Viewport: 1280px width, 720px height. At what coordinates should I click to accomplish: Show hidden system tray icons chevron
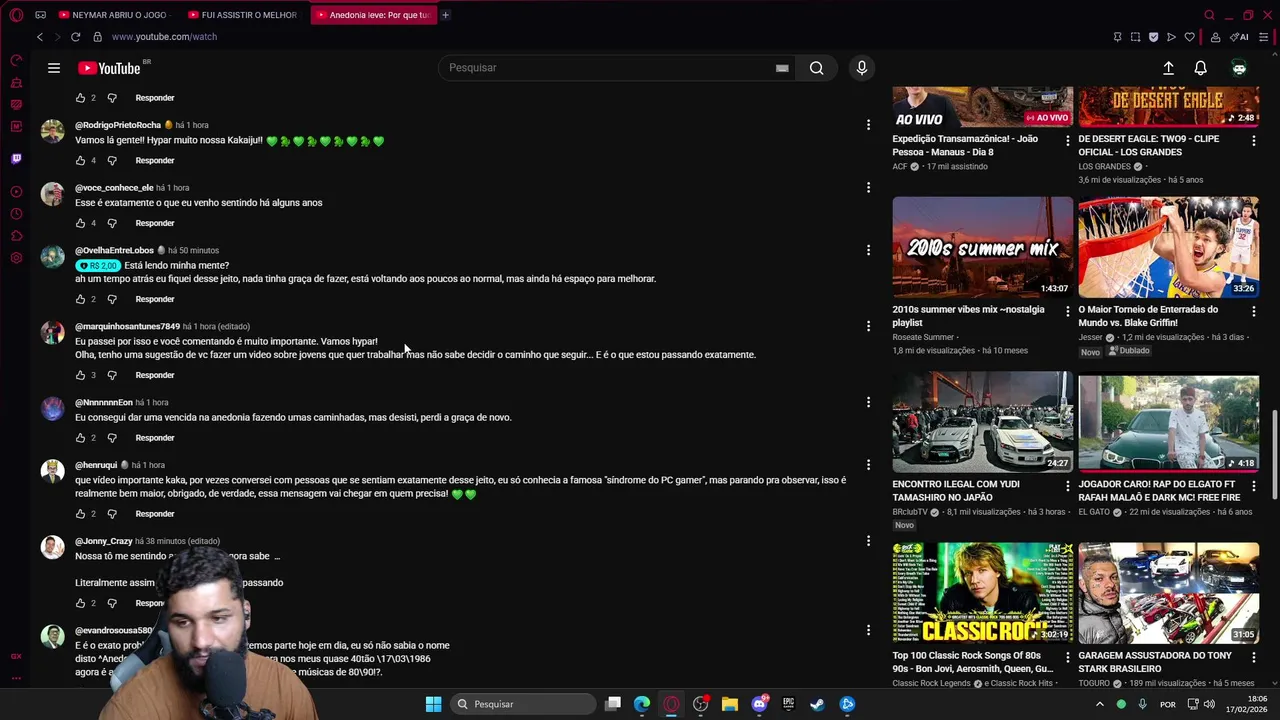click(x=1099, y=704)
